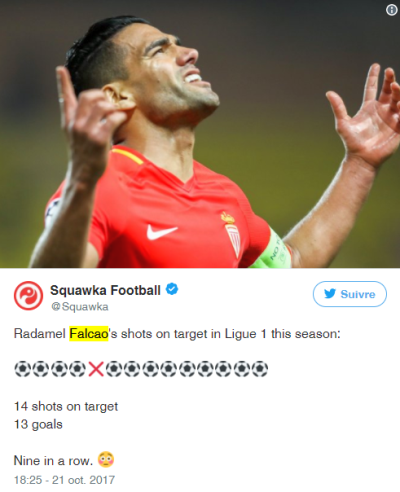This screenshot has height=492, width=400.
Task: Open the 18:25 - 21 oct. 2017 timestamp
Action: click(x=64, y=480)
